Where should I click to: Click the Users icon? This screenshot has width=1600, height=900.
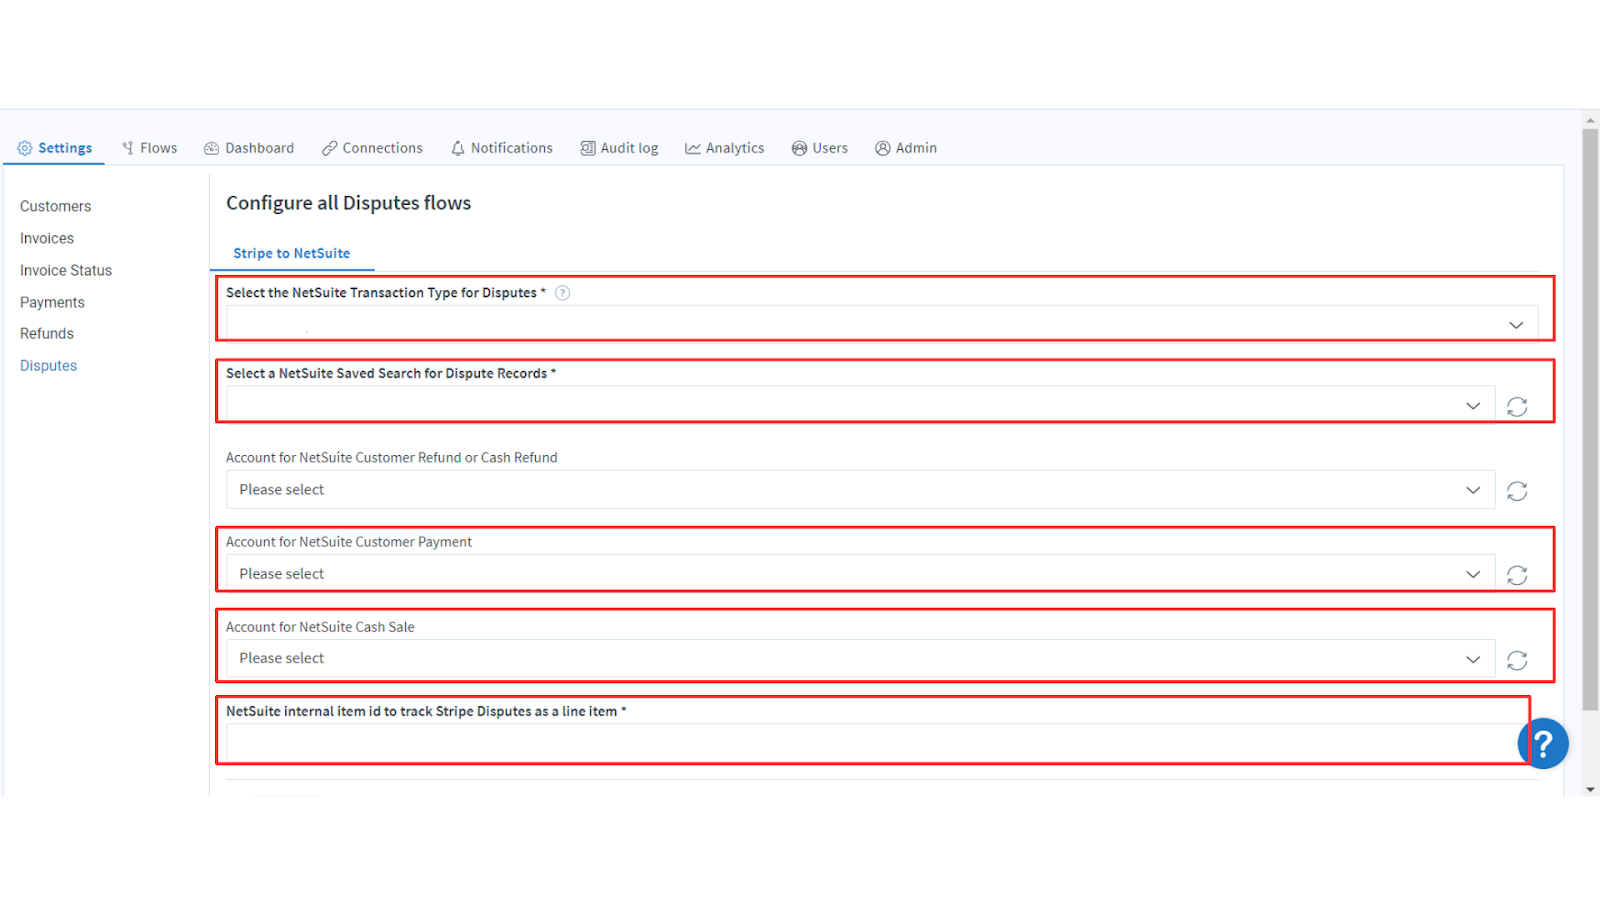pyautogui.click(x=799, y=148)
